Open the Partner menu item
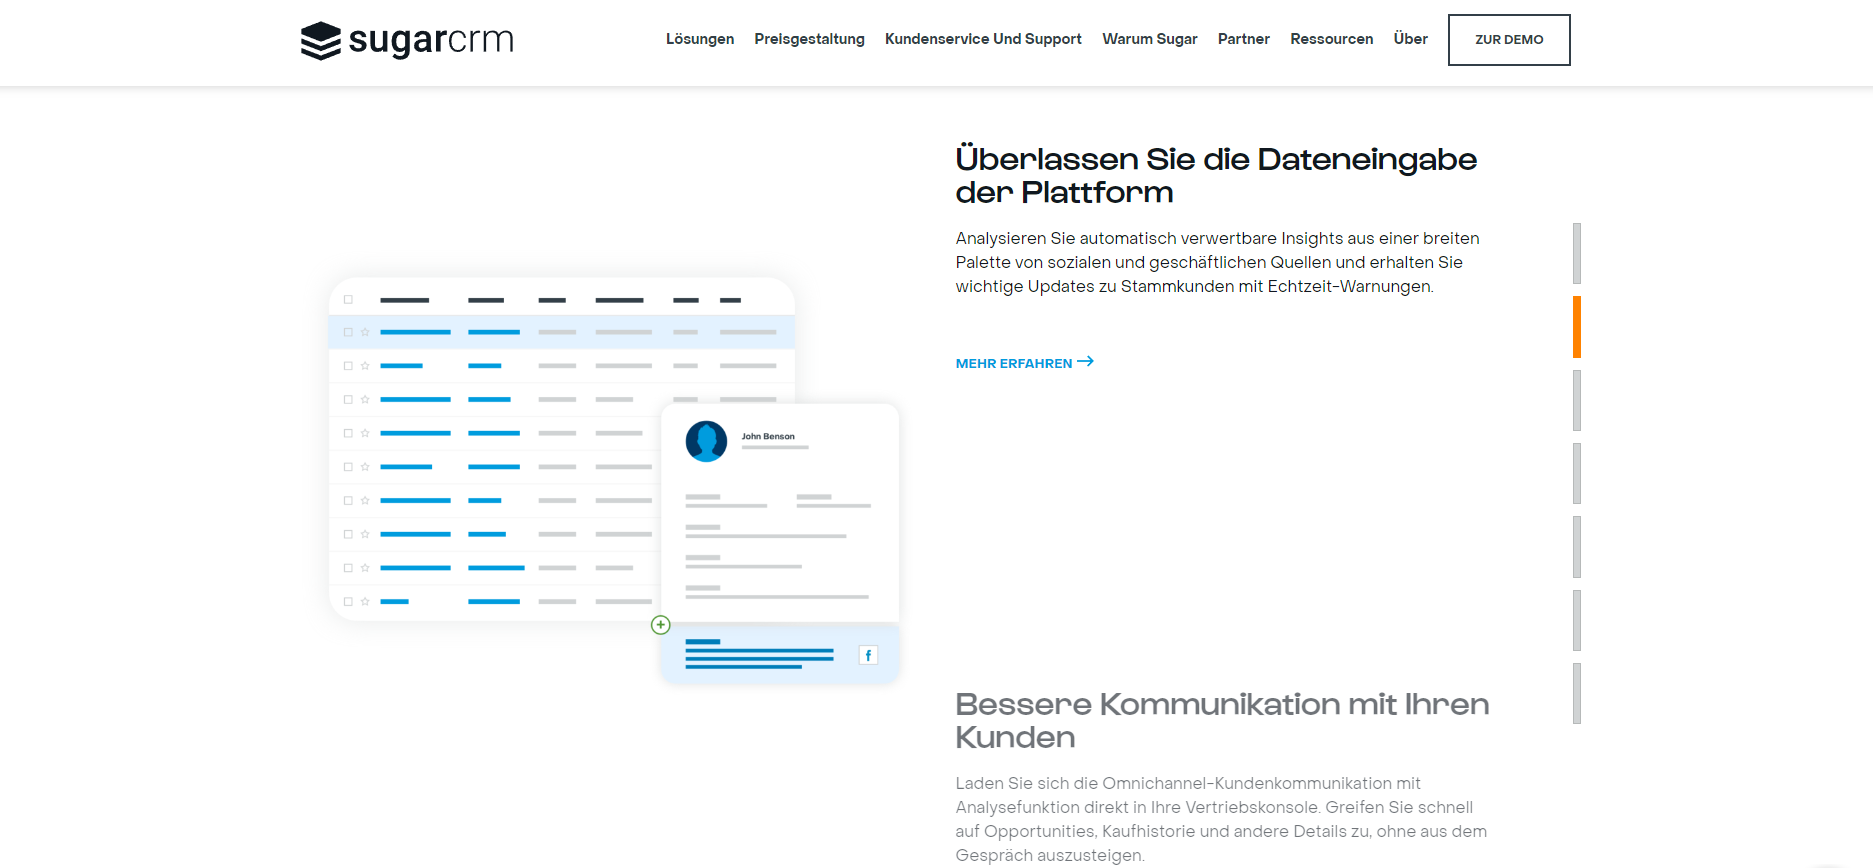 click(x=1243, y=39)
